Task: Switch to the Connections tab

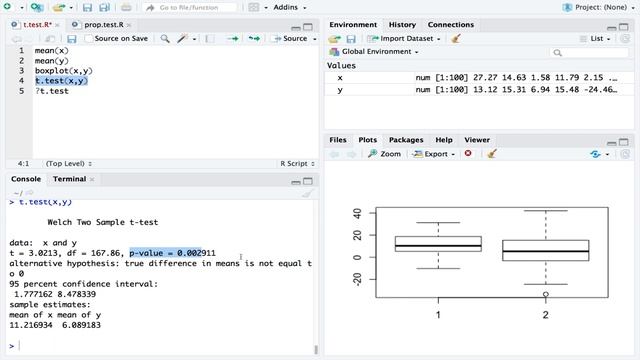Action: click(x=451, y=25)
